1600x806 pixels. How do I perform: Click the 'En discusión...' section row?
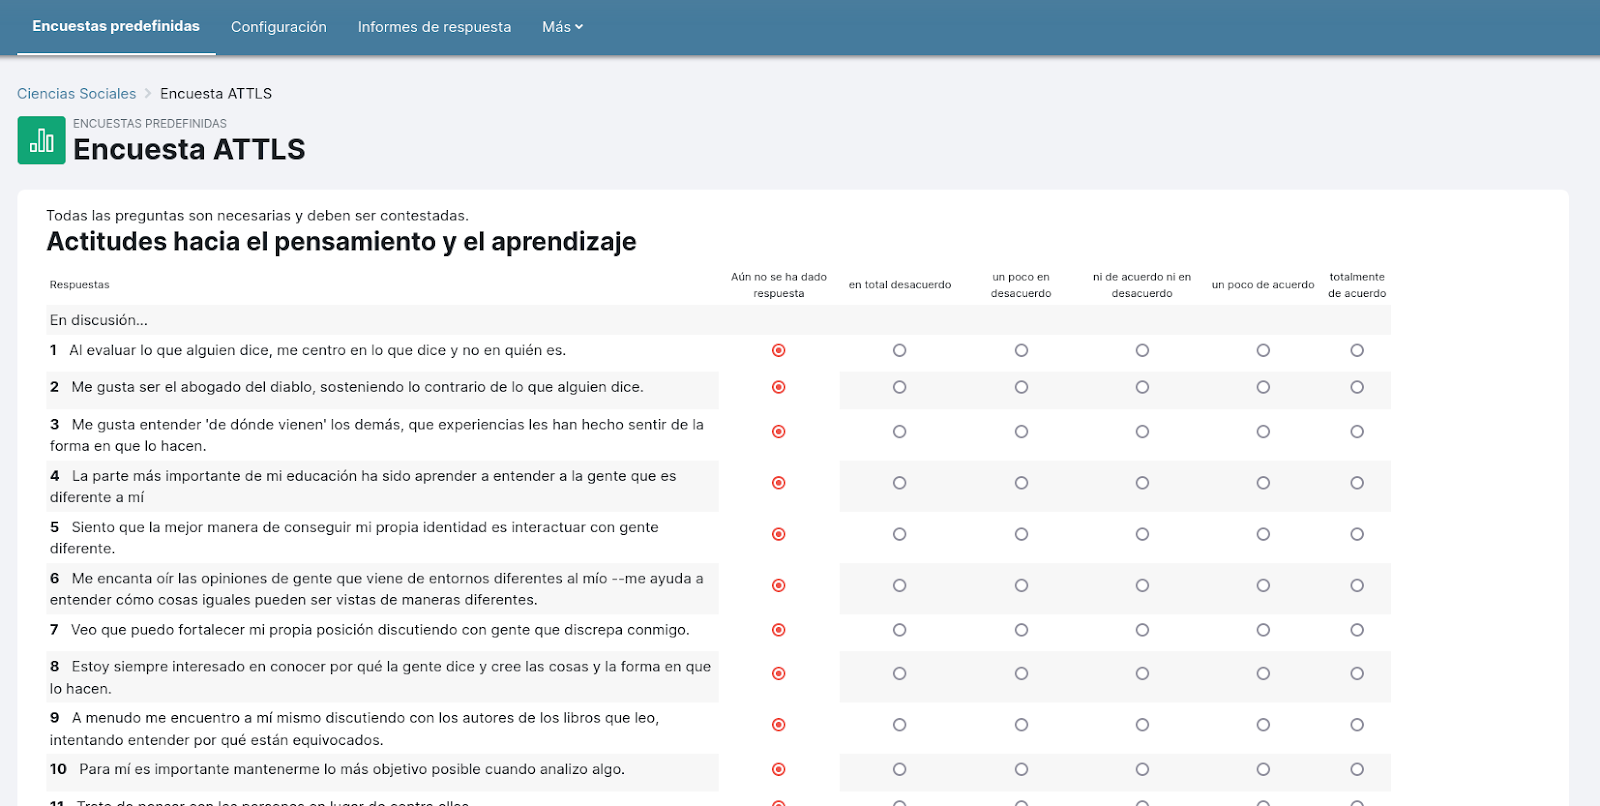click(x=718, y=320)
